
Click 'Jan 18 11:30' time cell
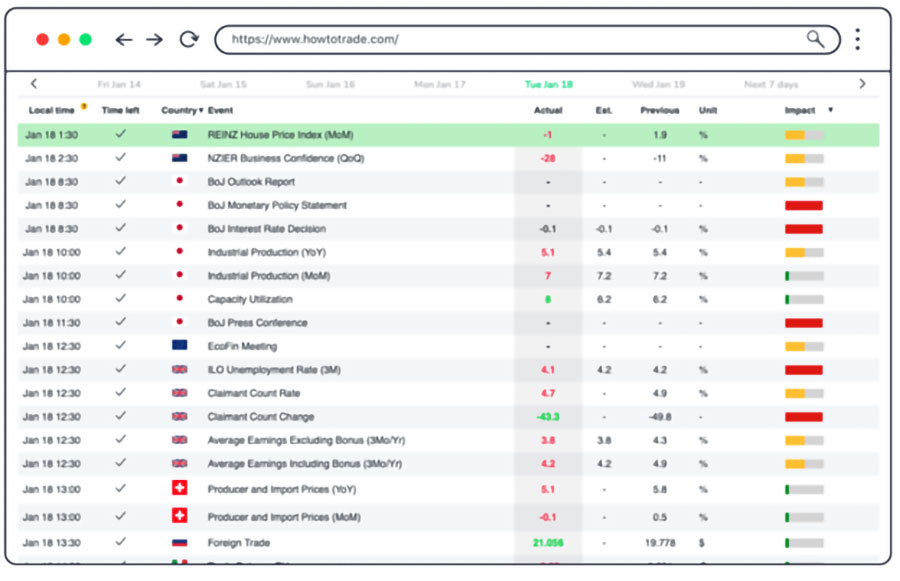pyautogui.click(x=52, y=323)
